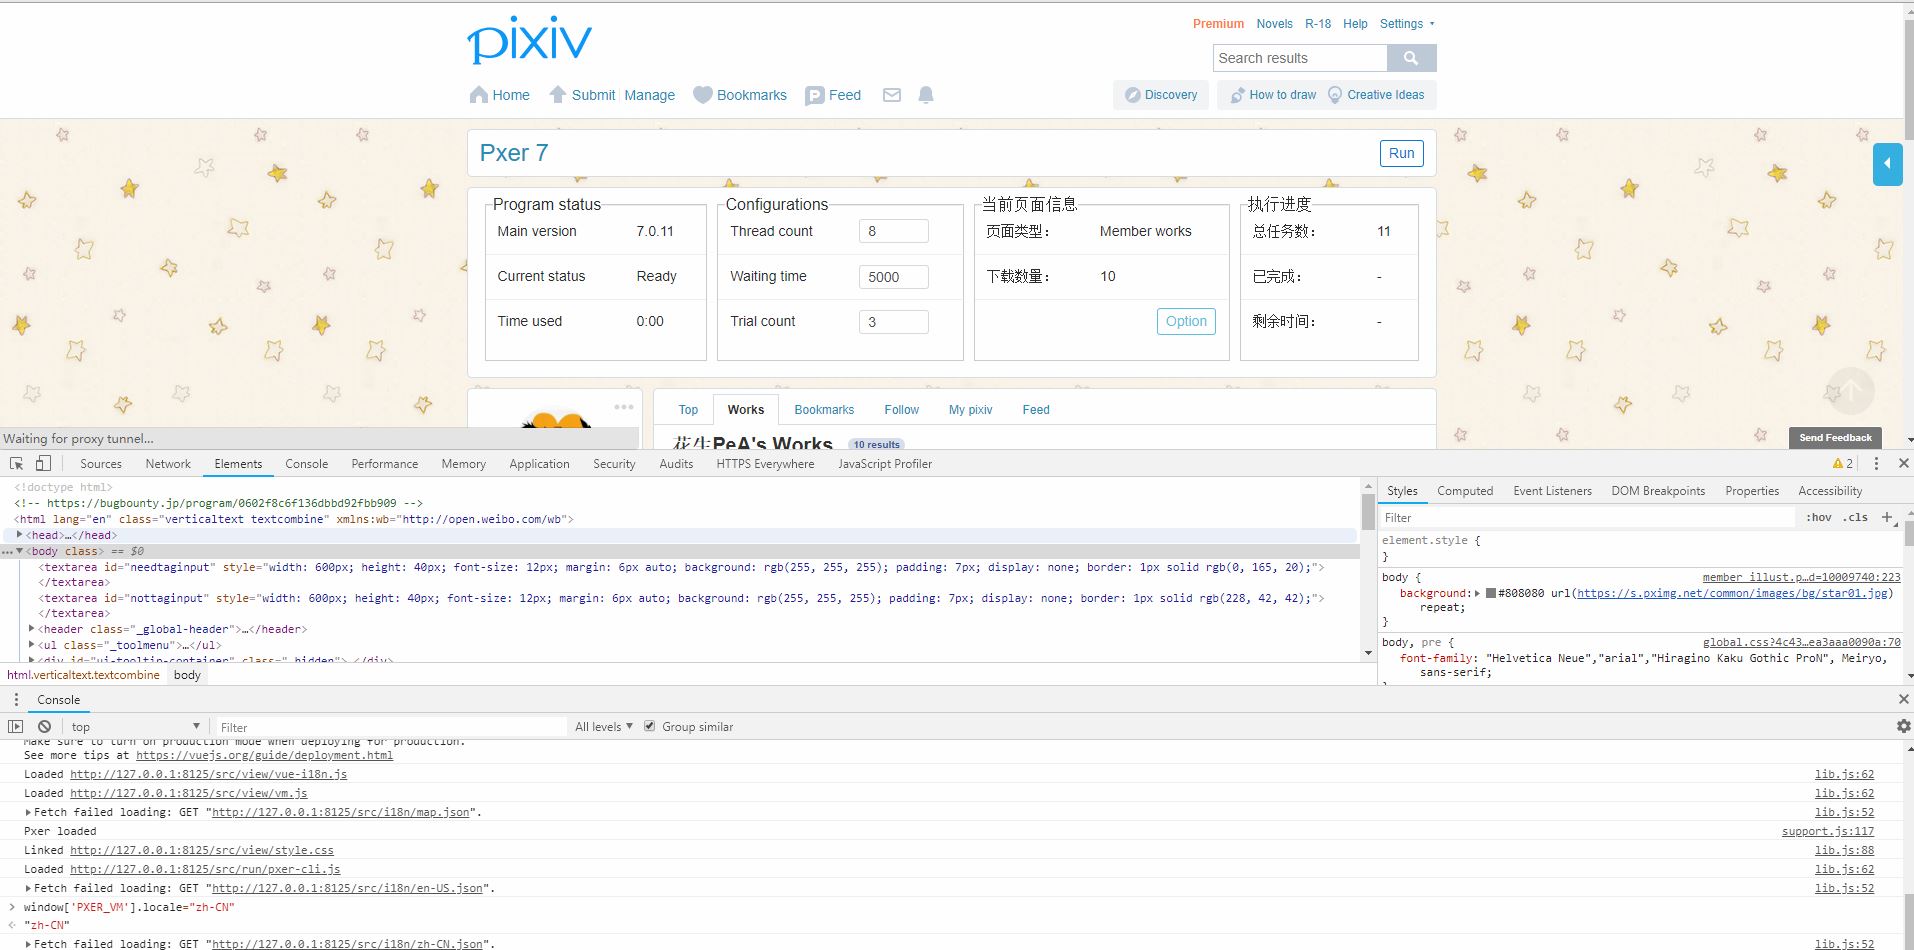
Task: Click the styles Filter field
Action: (x=1588, y=518)
